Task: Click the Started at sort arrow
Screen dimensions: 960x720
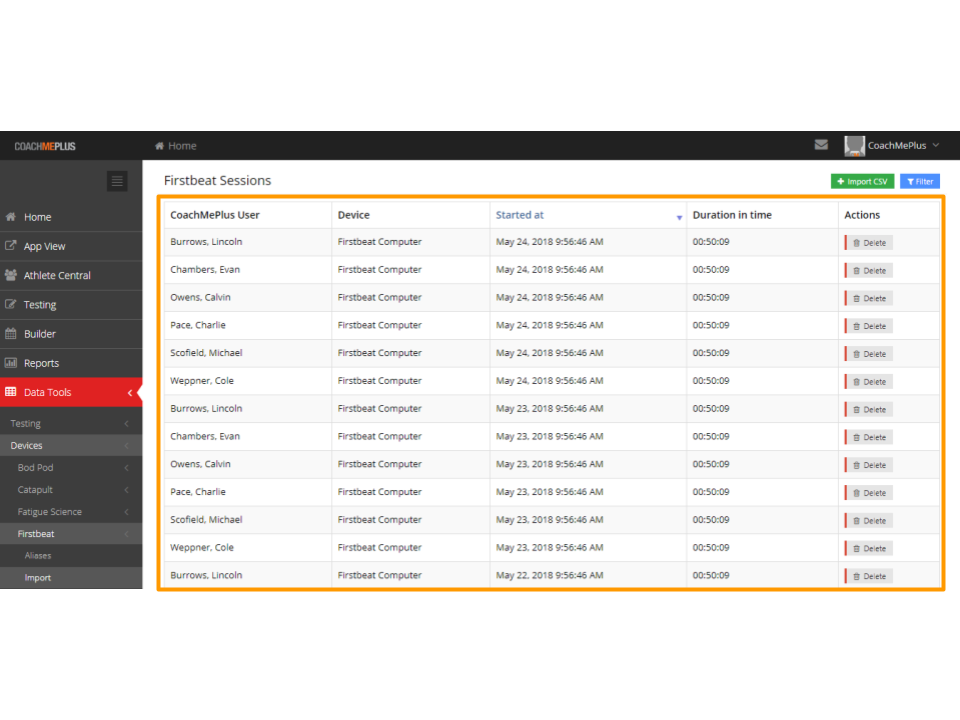Action: 679,217
